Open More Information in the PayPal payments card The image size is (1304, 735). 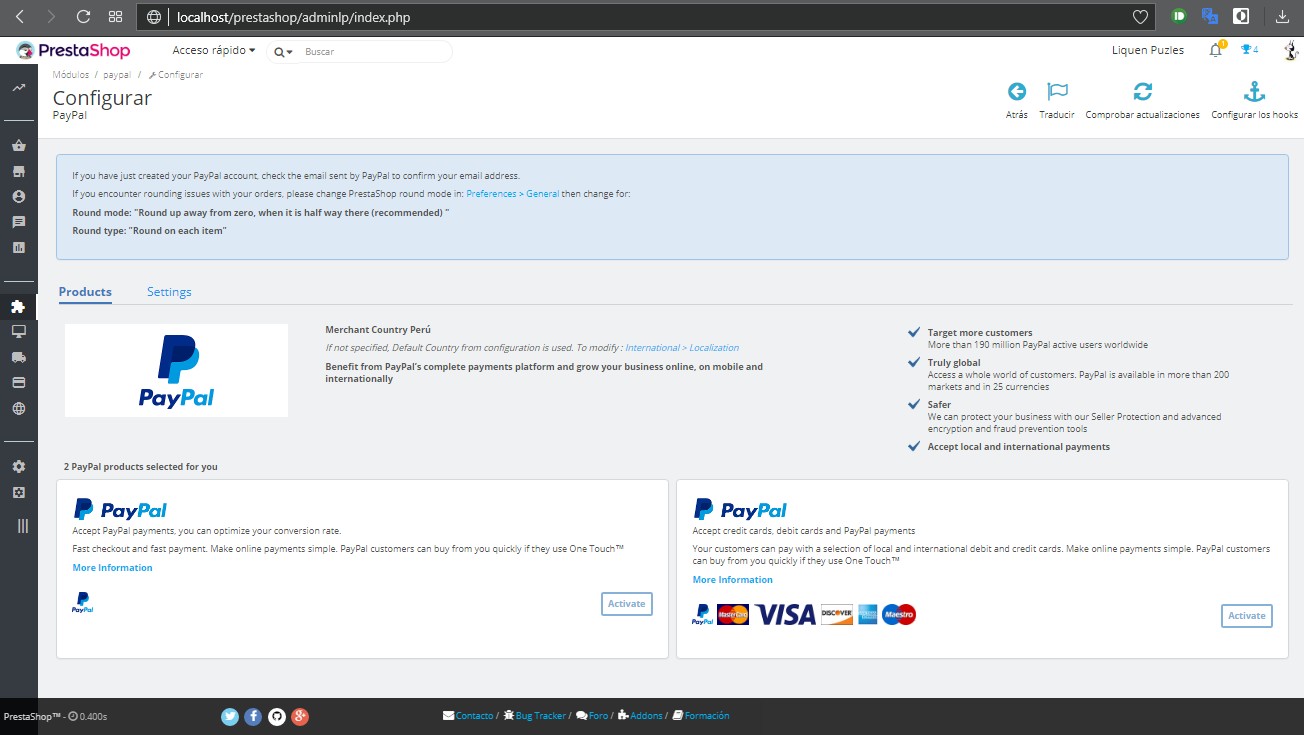(112, 568)
